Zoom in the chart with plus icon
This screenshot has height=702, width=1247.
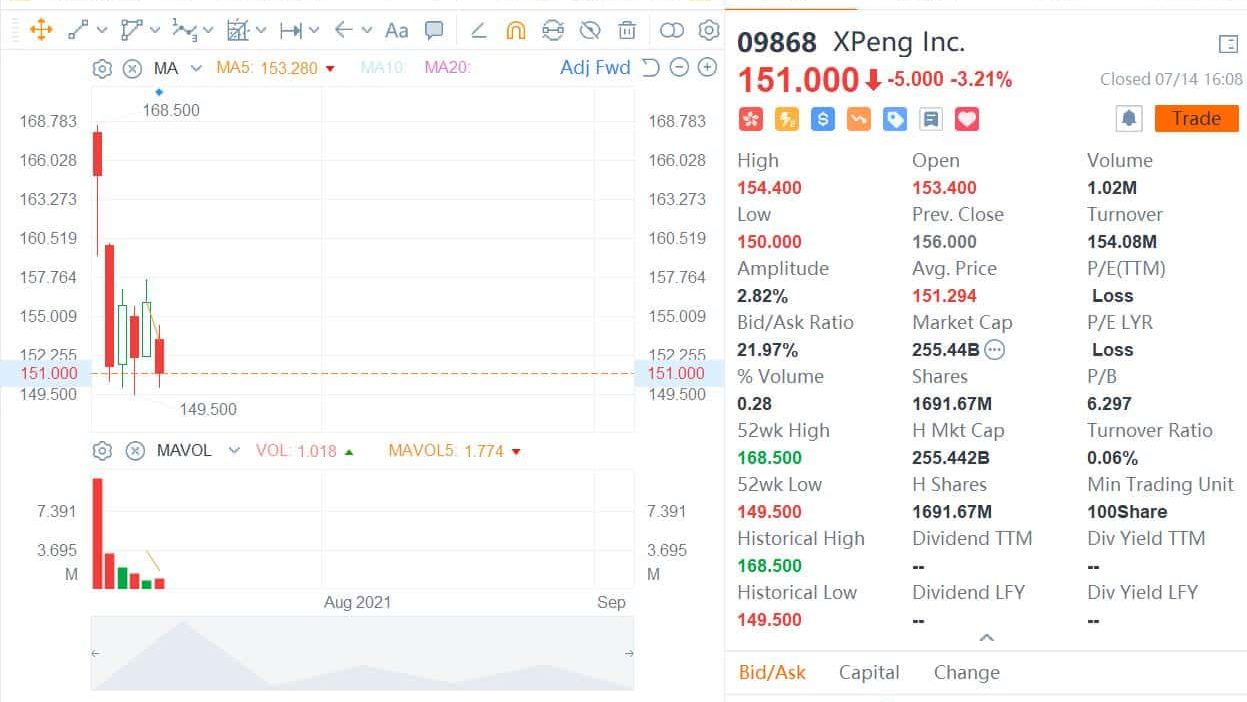click(707, 68)
